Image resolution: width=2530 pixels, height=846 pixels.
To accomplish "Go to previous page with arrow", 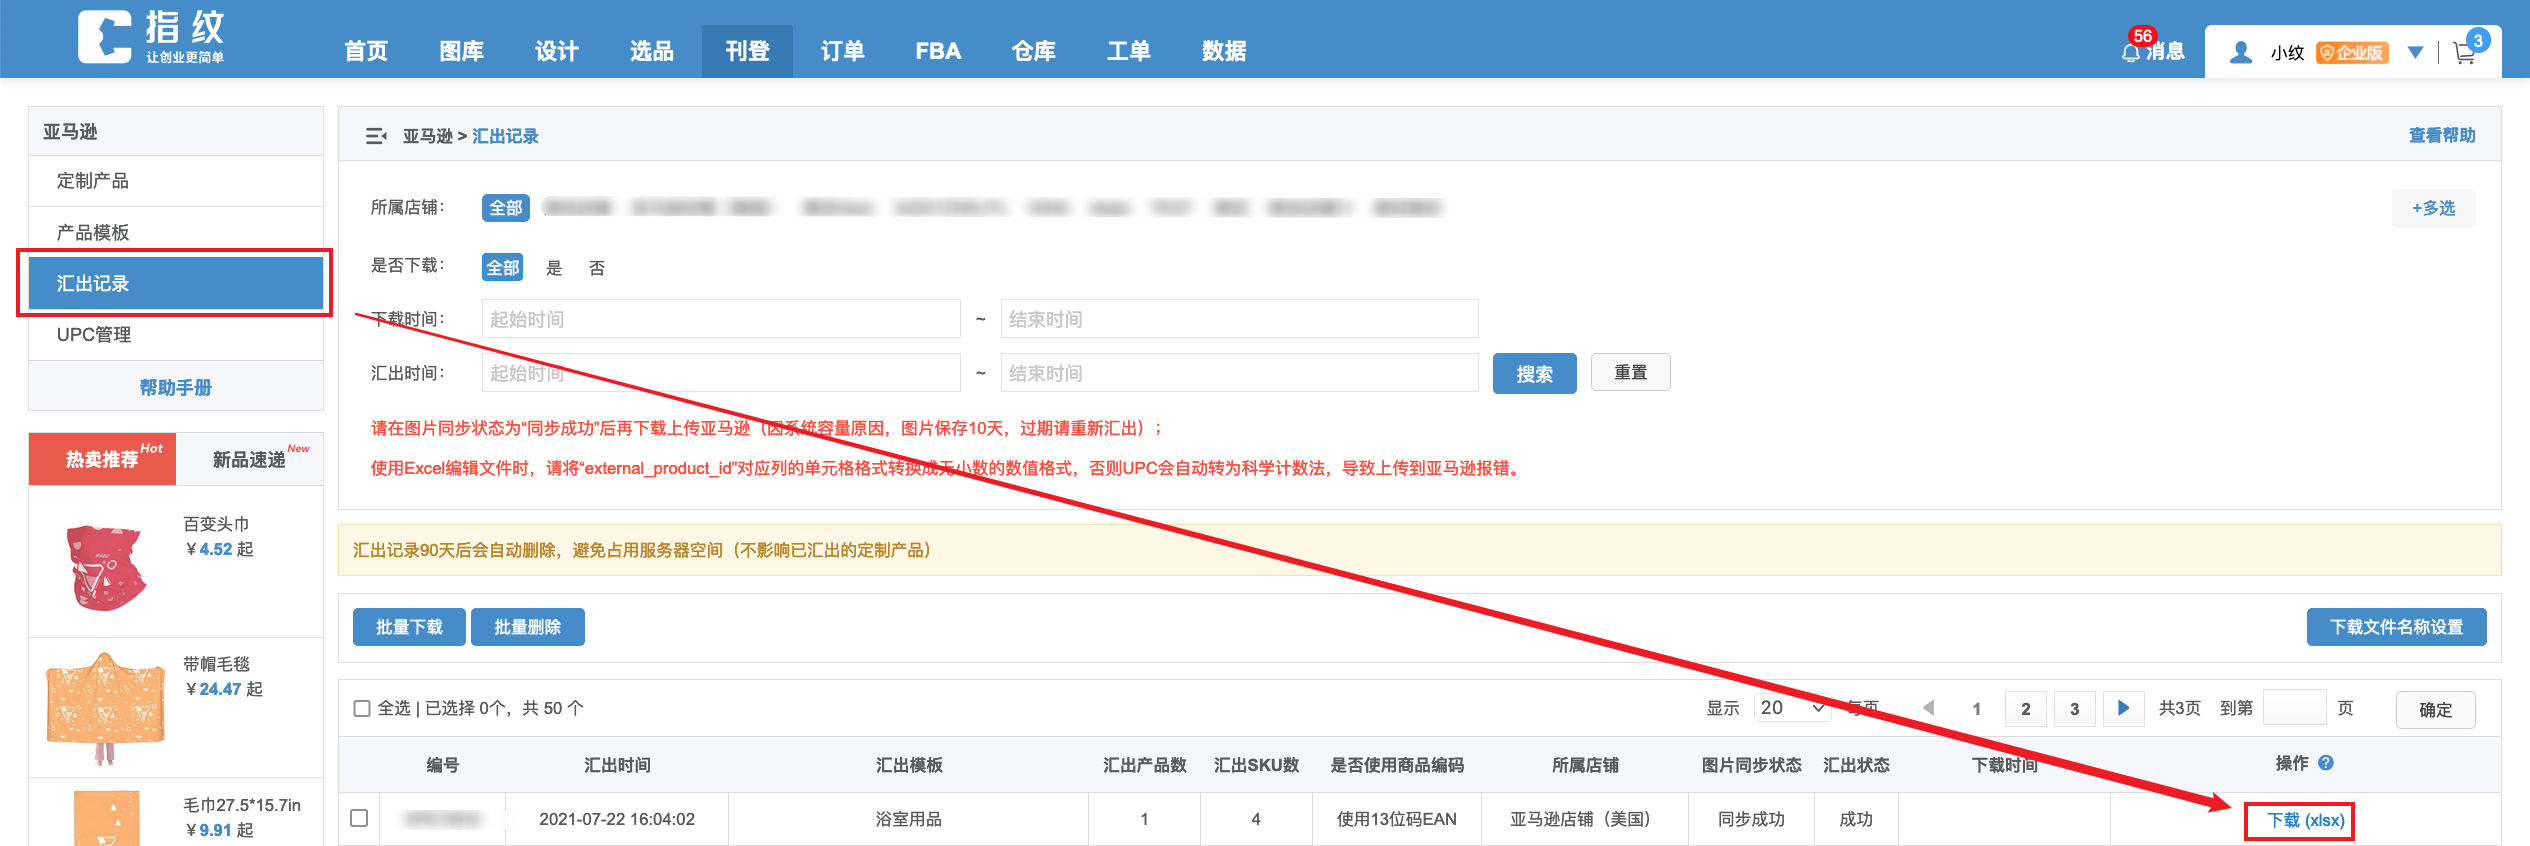I will tap(1929, 708).
